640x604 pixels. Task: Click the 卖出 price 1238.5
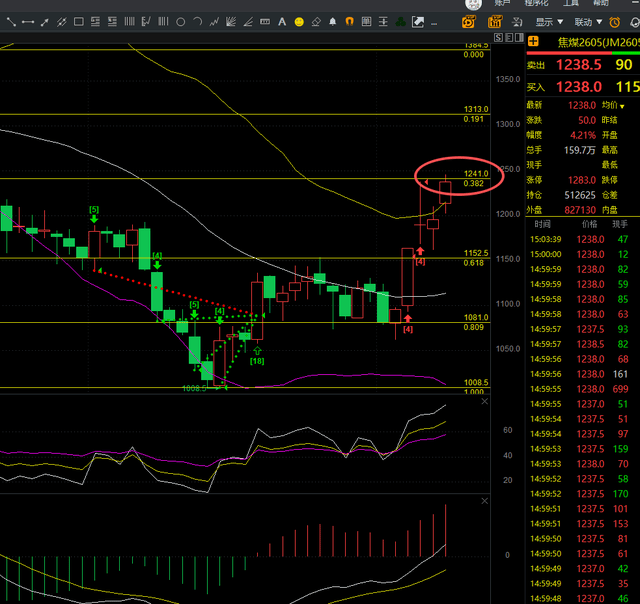tap(578, 64)
